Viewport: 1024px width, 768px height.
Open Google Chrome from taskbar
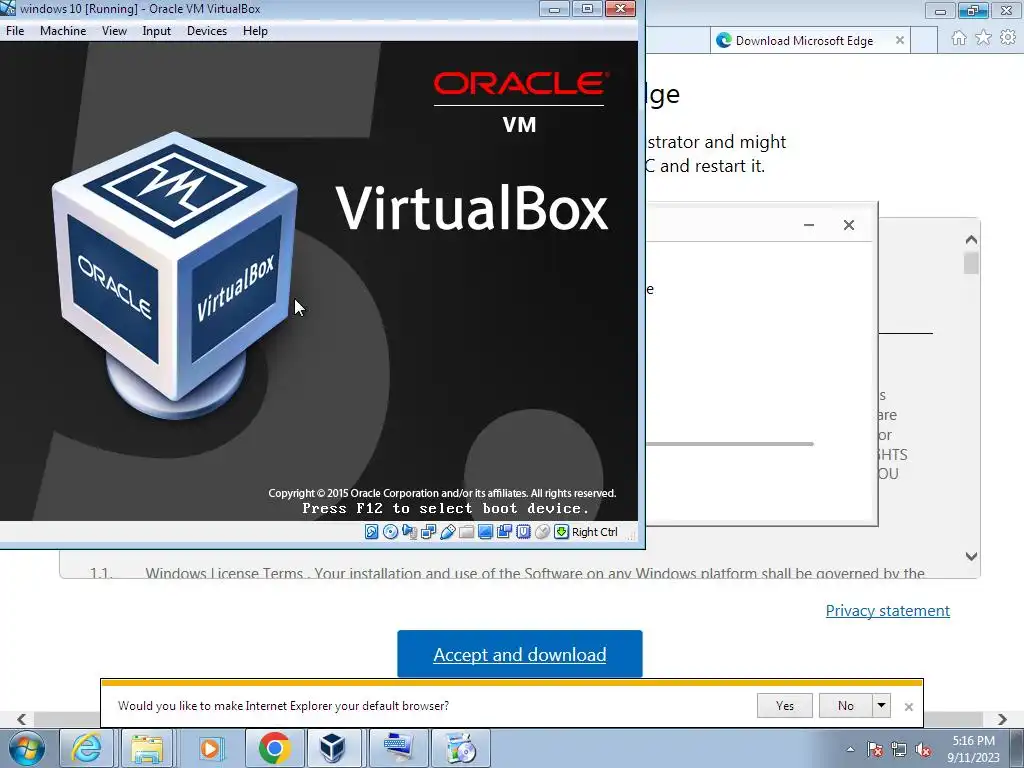point(274,748)
